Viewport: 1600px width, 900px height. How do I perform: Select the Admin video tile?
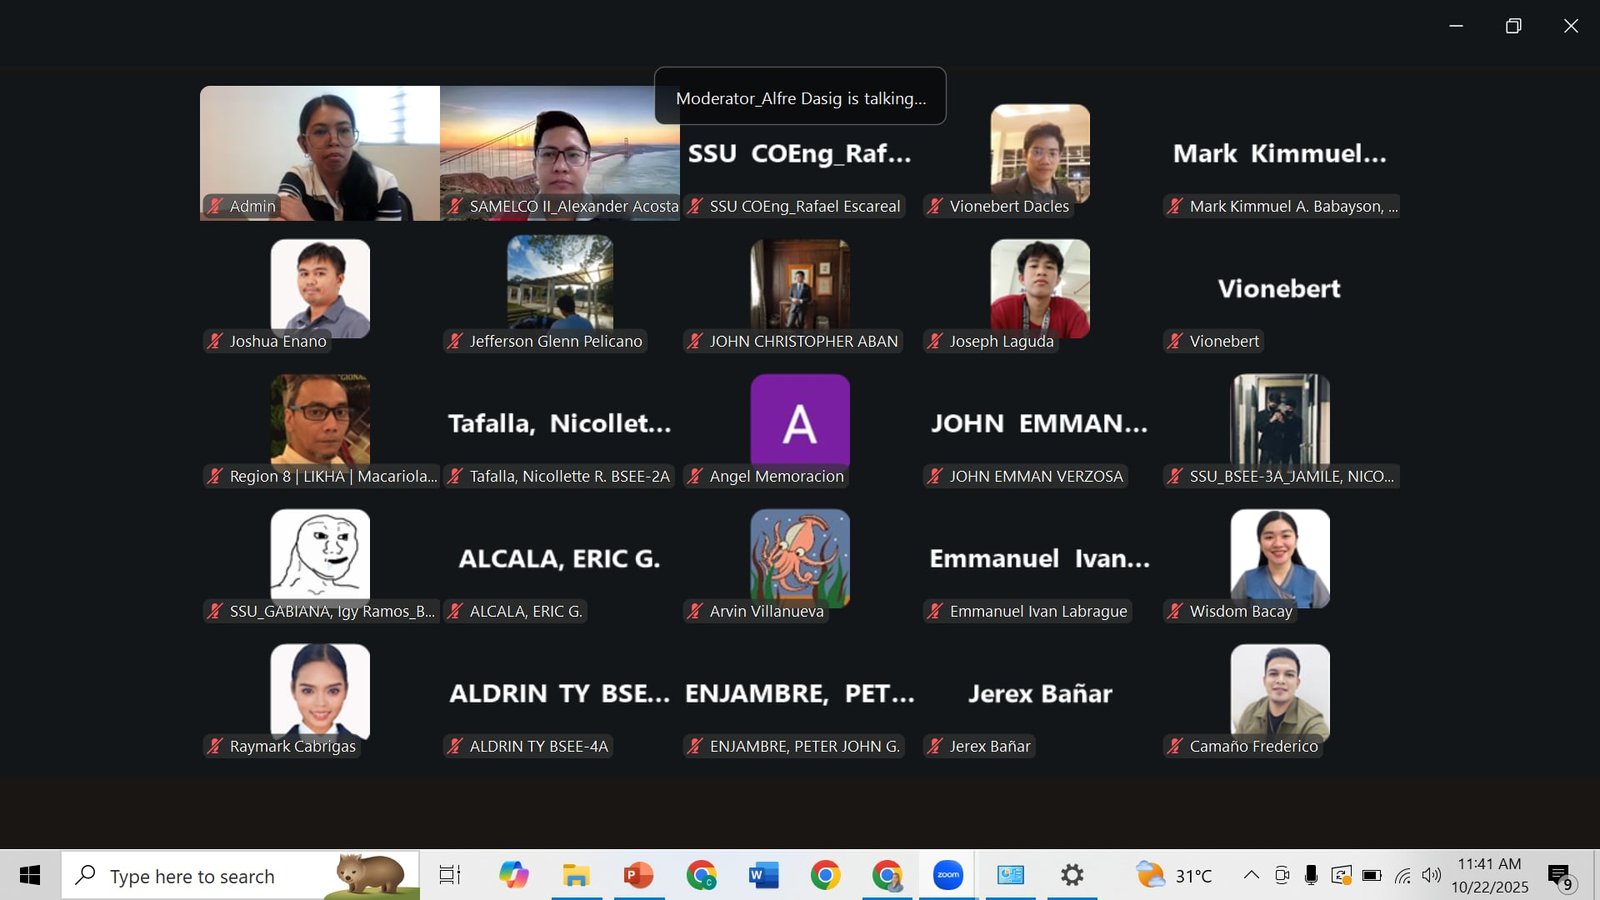coord(320,152)
